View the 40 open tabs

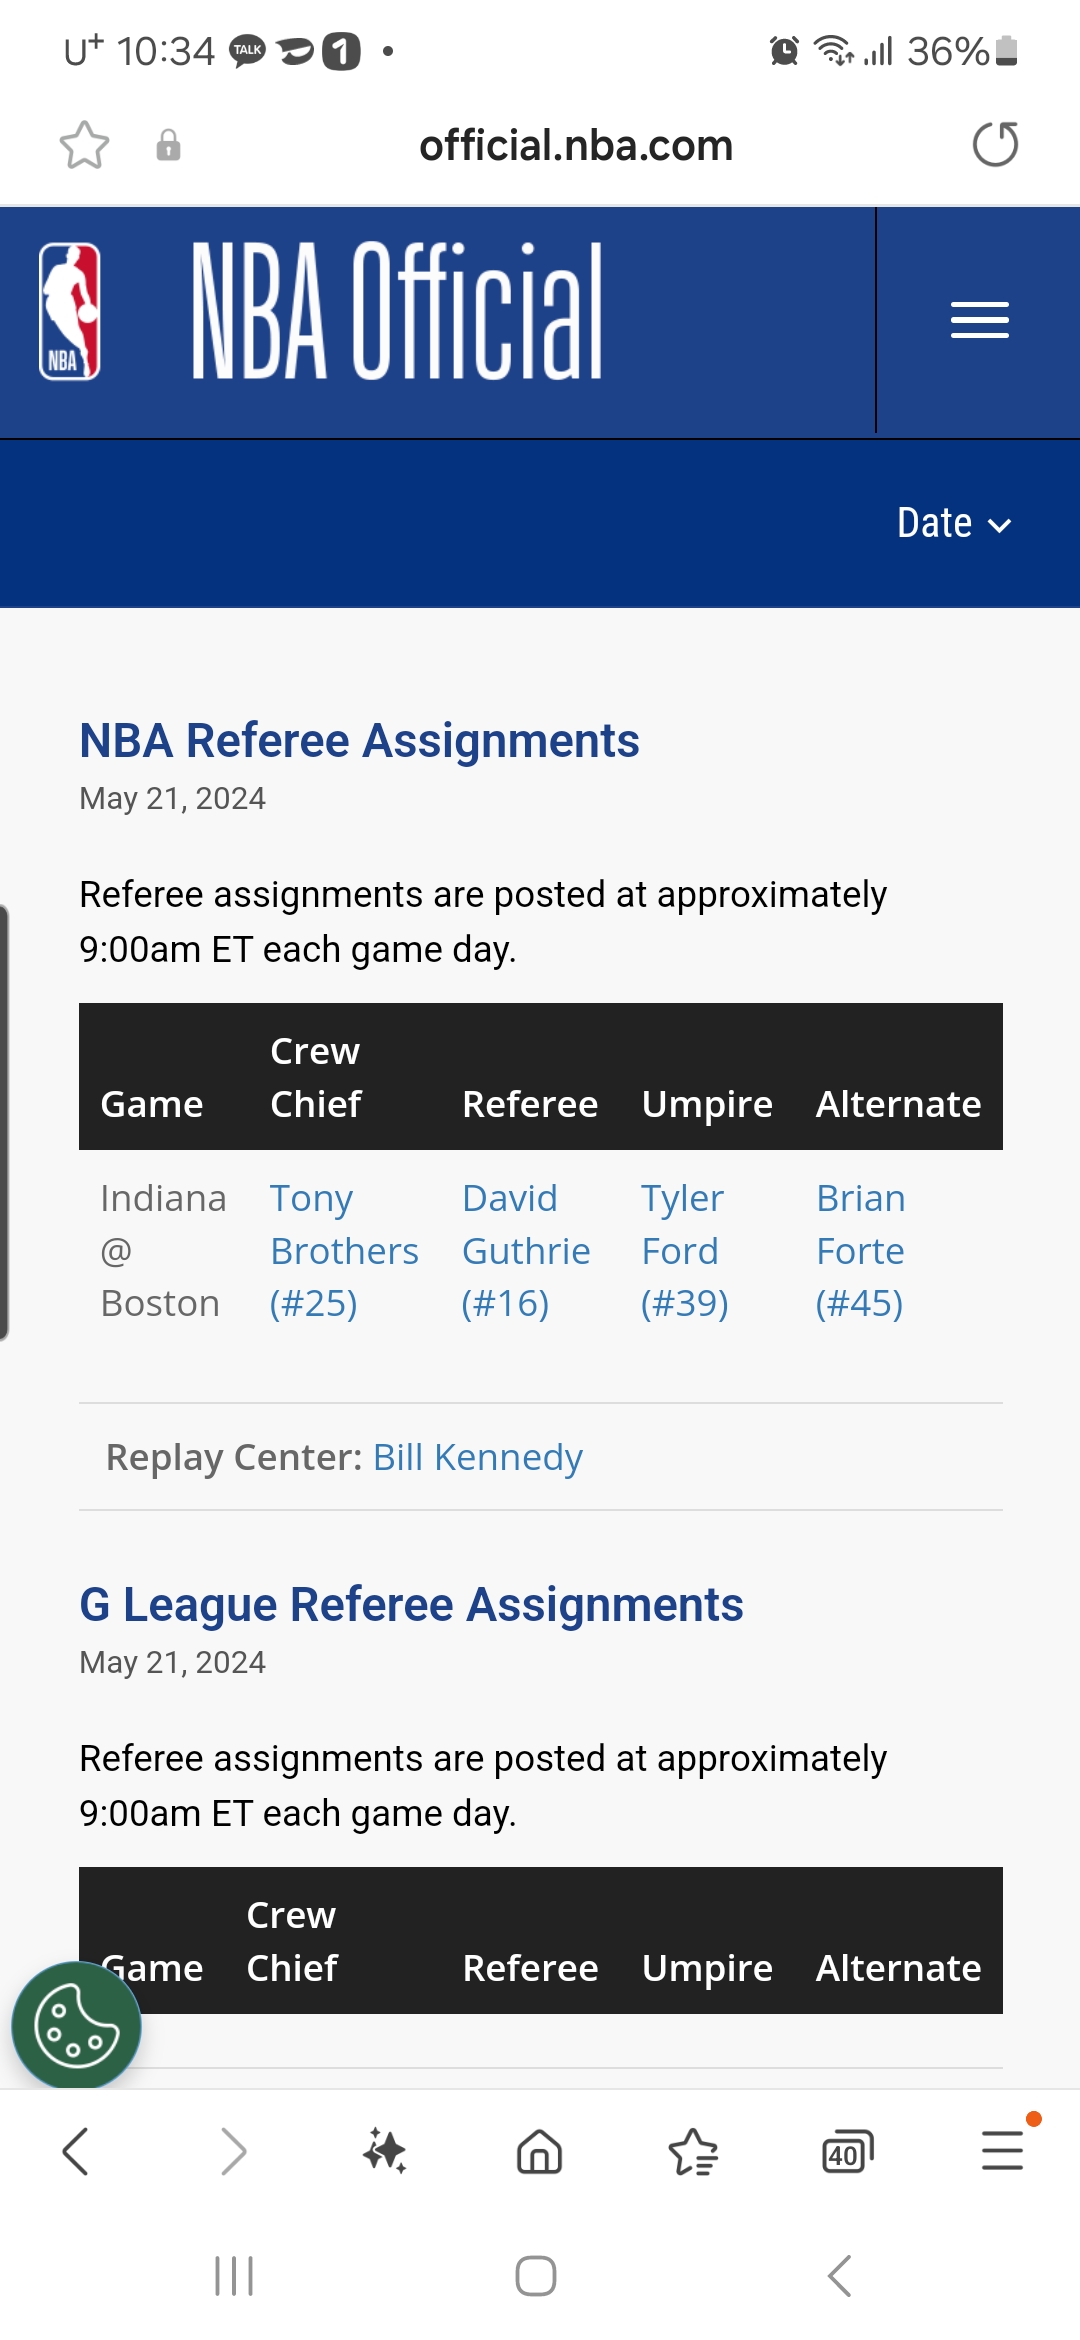[847, 2151]
